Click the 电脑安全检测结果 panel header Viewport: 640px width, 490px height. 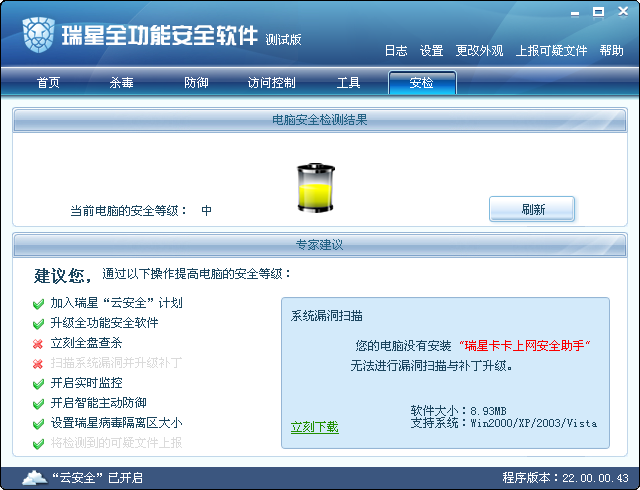click(320, 120)
